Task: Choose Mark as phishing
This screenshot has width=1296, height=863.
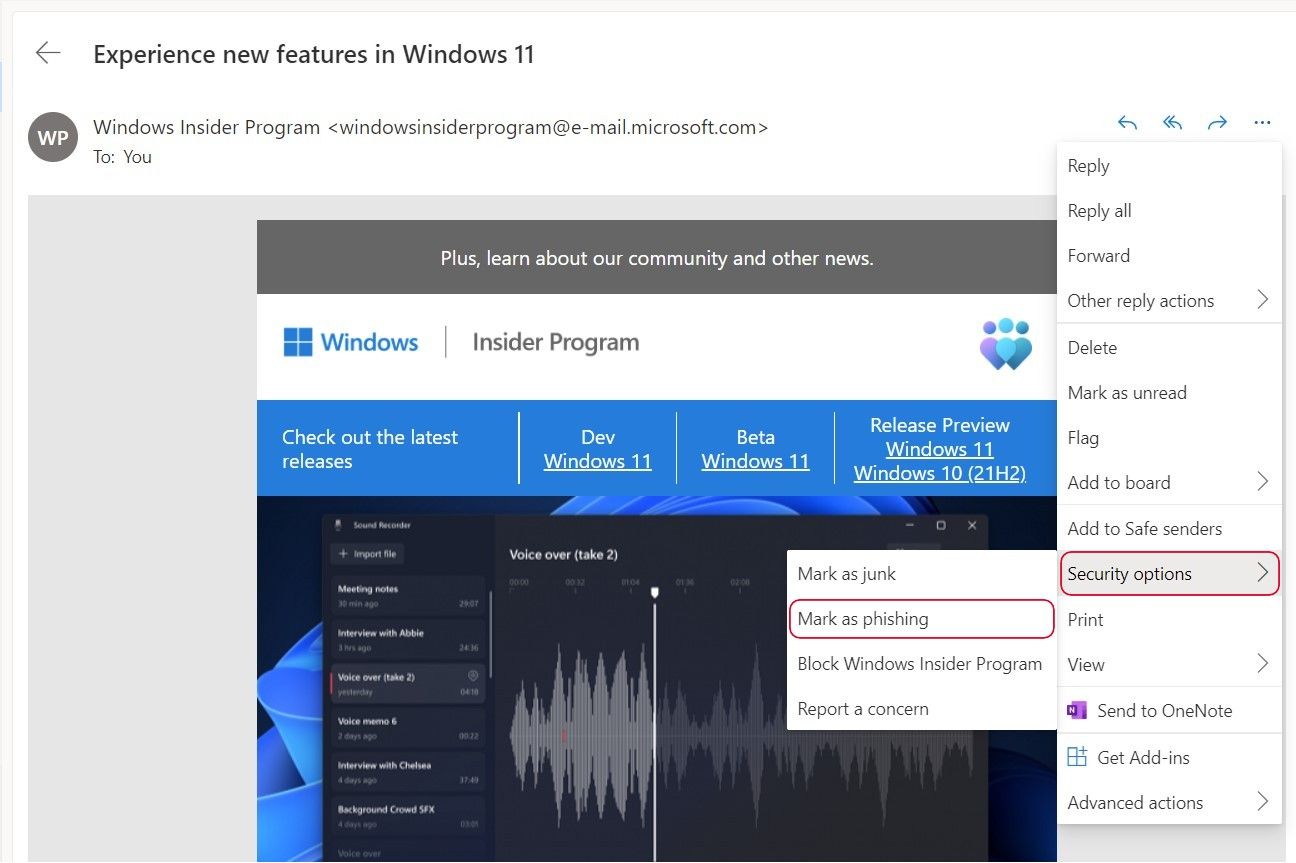Action: click(921, 619)
